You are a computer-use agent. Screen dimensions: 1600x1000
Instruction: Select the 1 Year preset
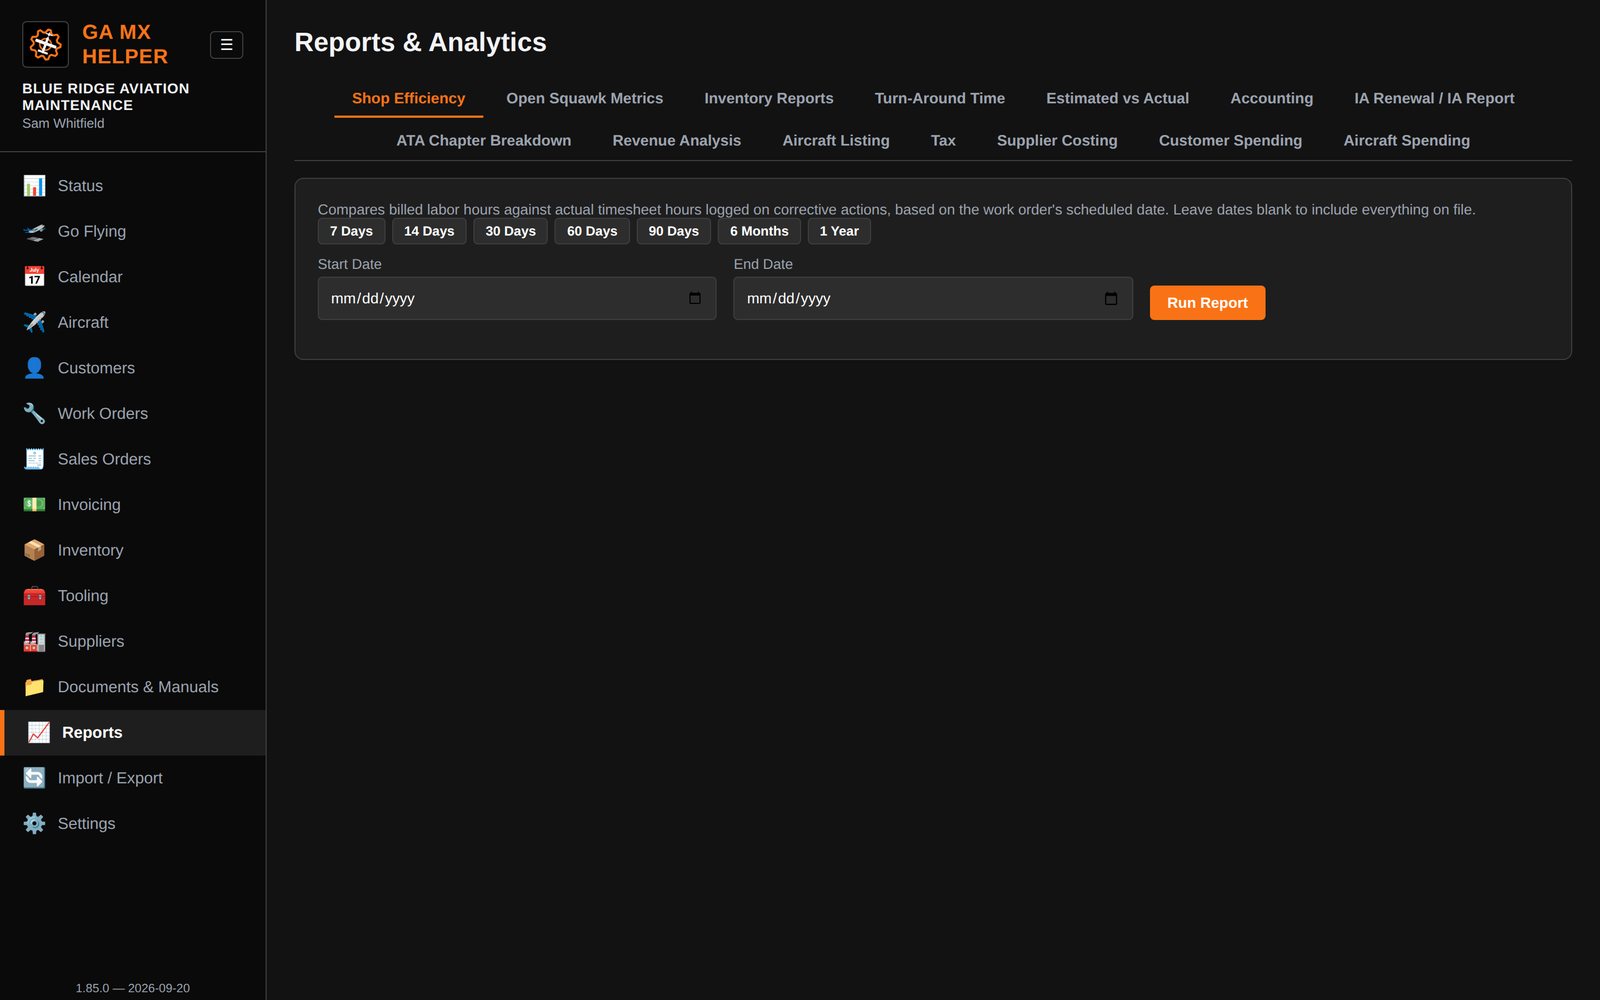pyautogui.click(x=839, y=231)
